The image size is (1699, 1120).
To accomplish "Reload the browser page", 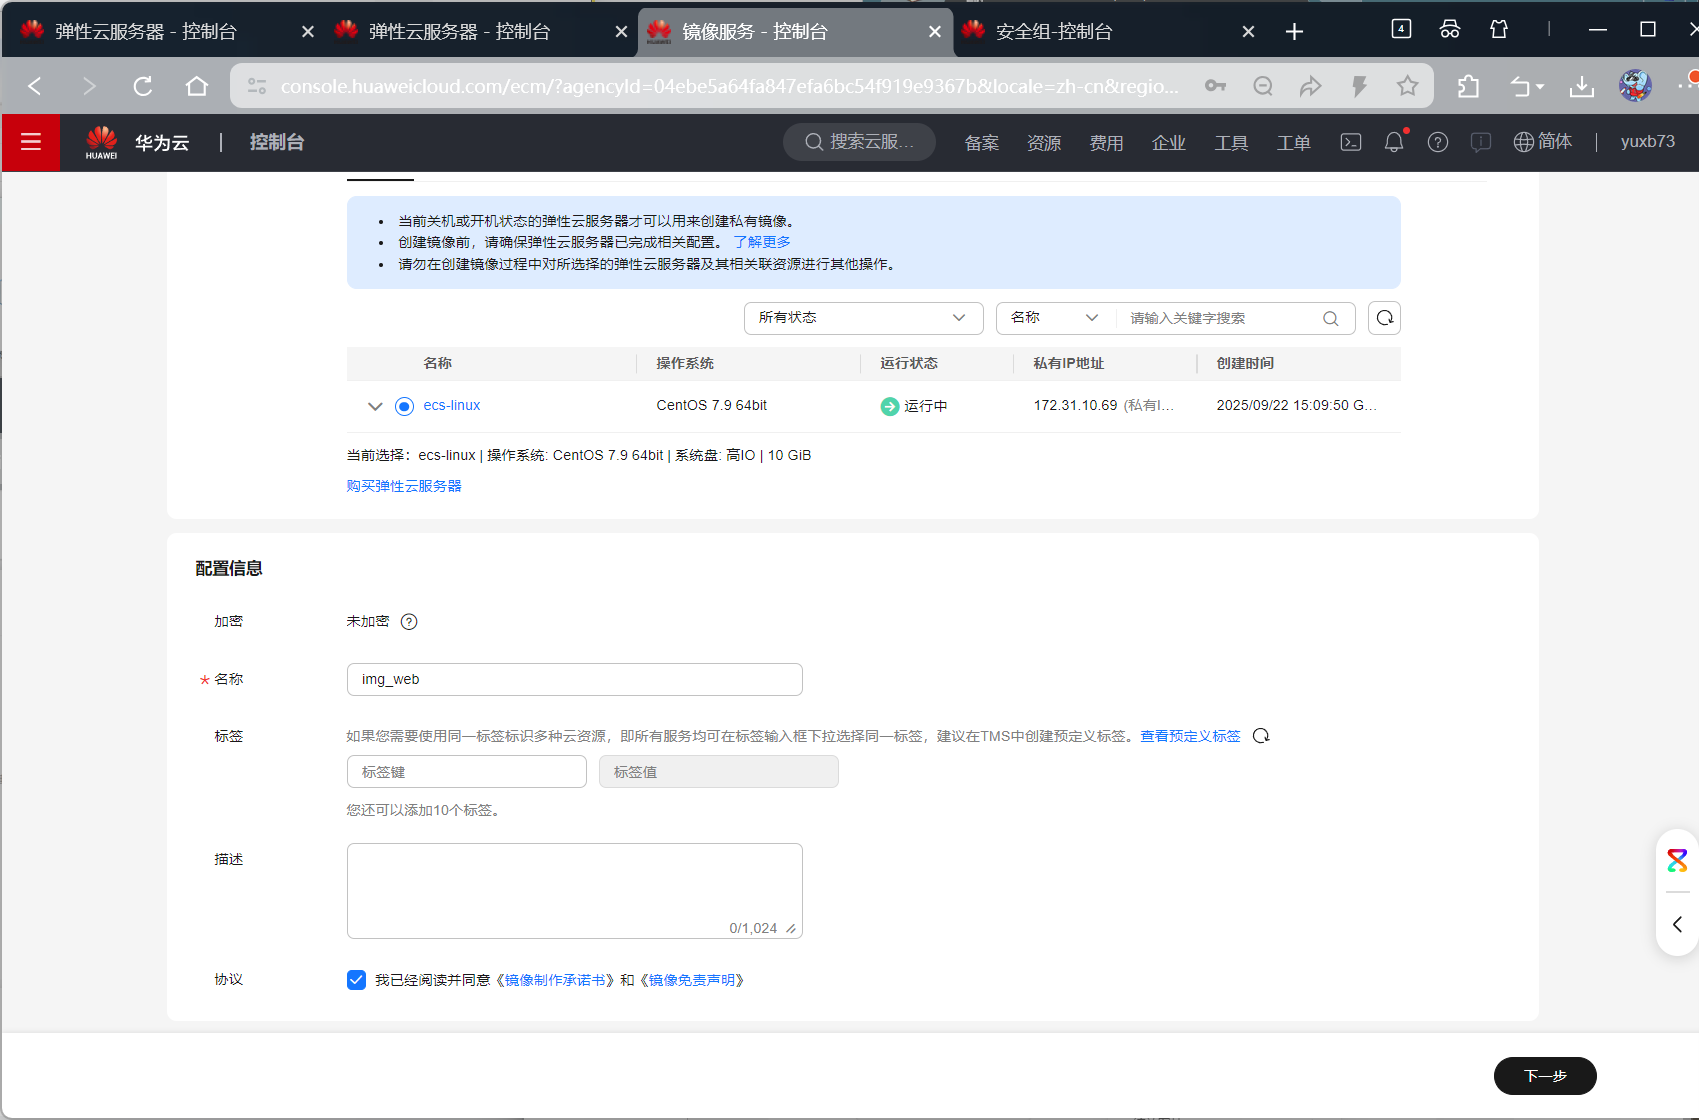I will point(143,86).
